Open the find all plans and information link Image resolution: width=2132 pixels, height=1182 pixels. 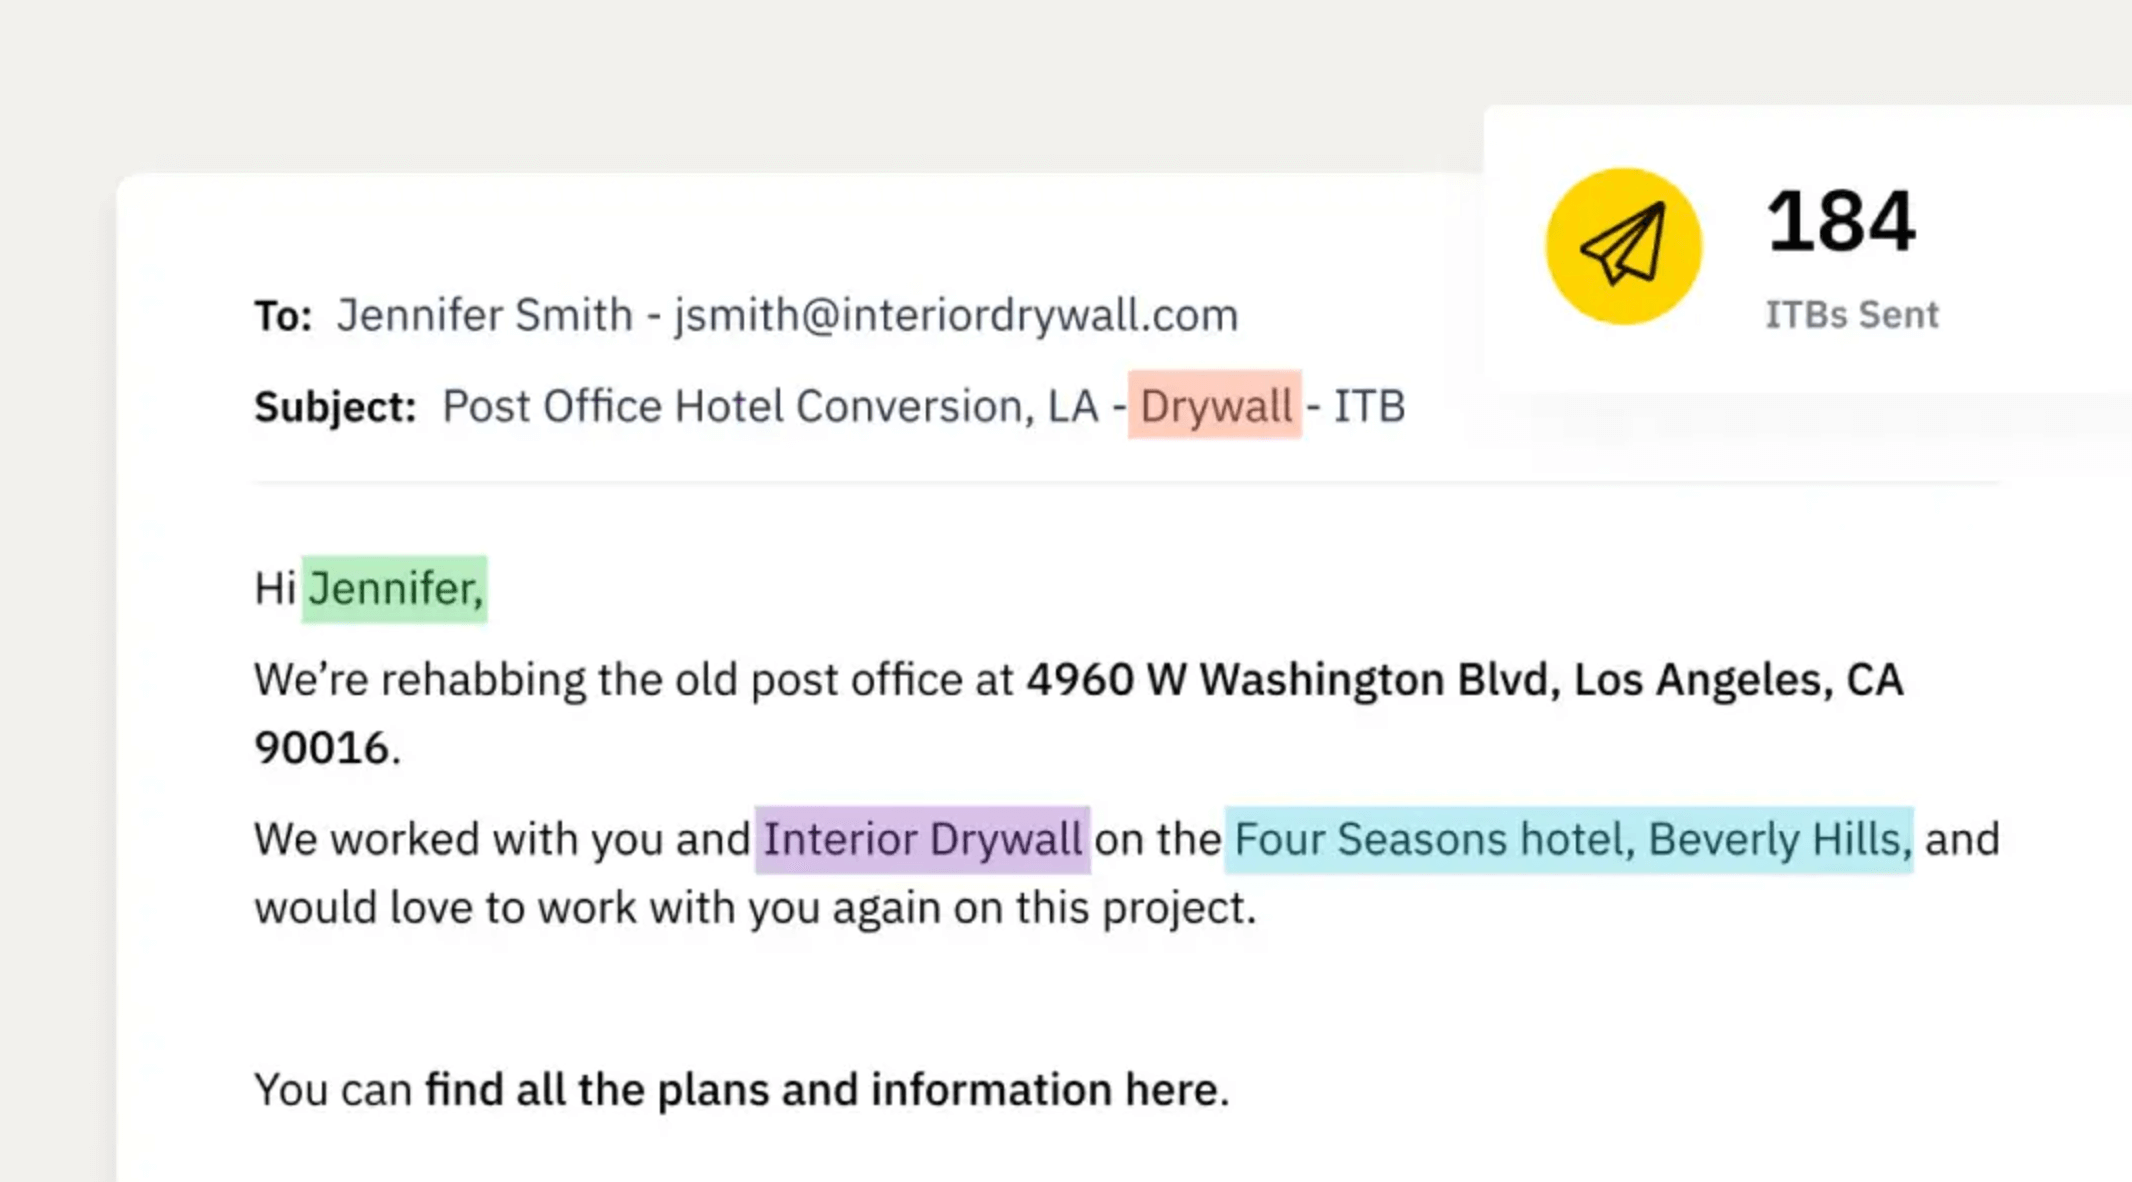(x=821, y=1089)
